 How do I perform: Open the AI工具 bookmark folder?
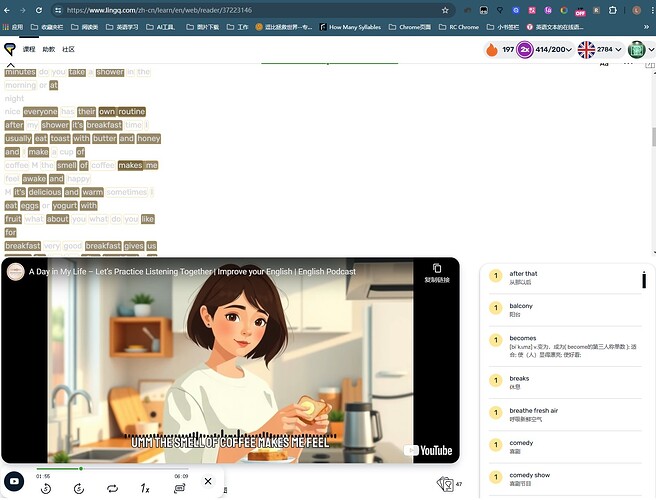point(161,27)
